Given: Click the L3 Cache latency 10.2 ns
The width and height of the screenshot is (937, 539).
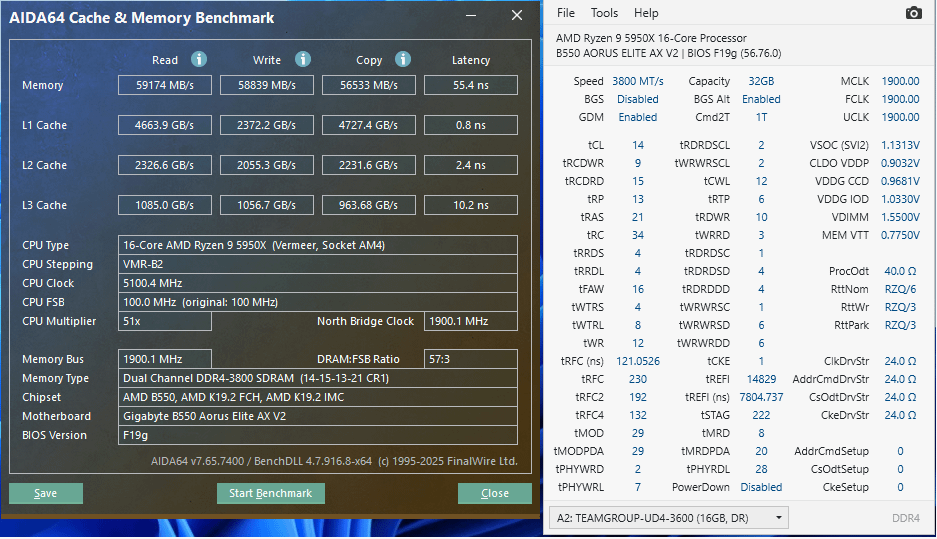Looking at the screenshot, I should 471,205.
